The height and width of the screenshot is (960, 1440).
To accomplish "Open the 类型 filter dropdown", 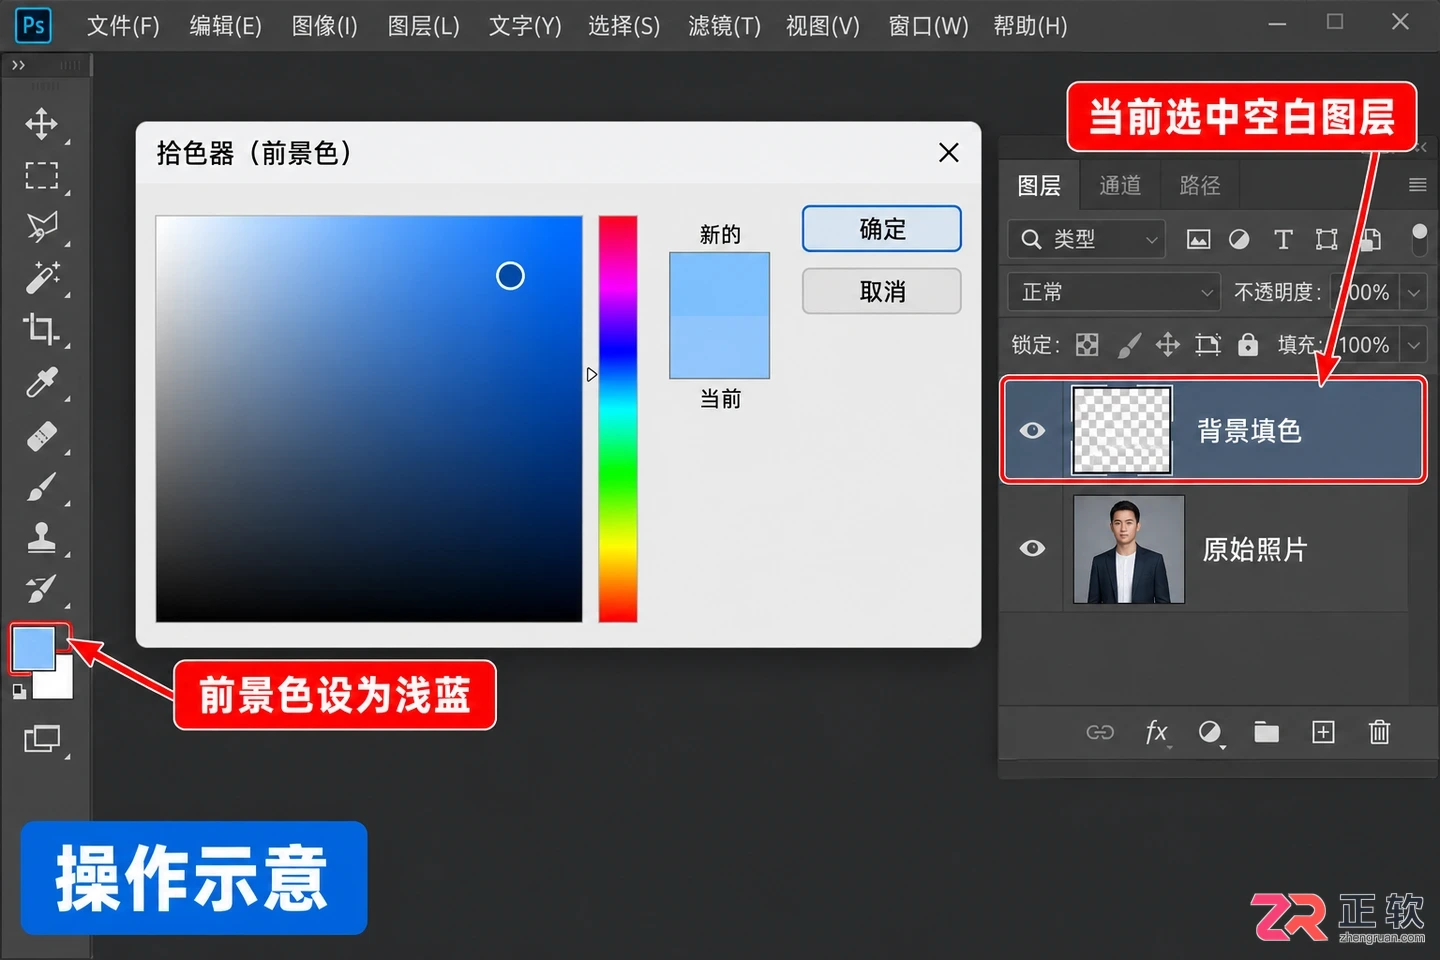I will click(x=1087, y=240).
